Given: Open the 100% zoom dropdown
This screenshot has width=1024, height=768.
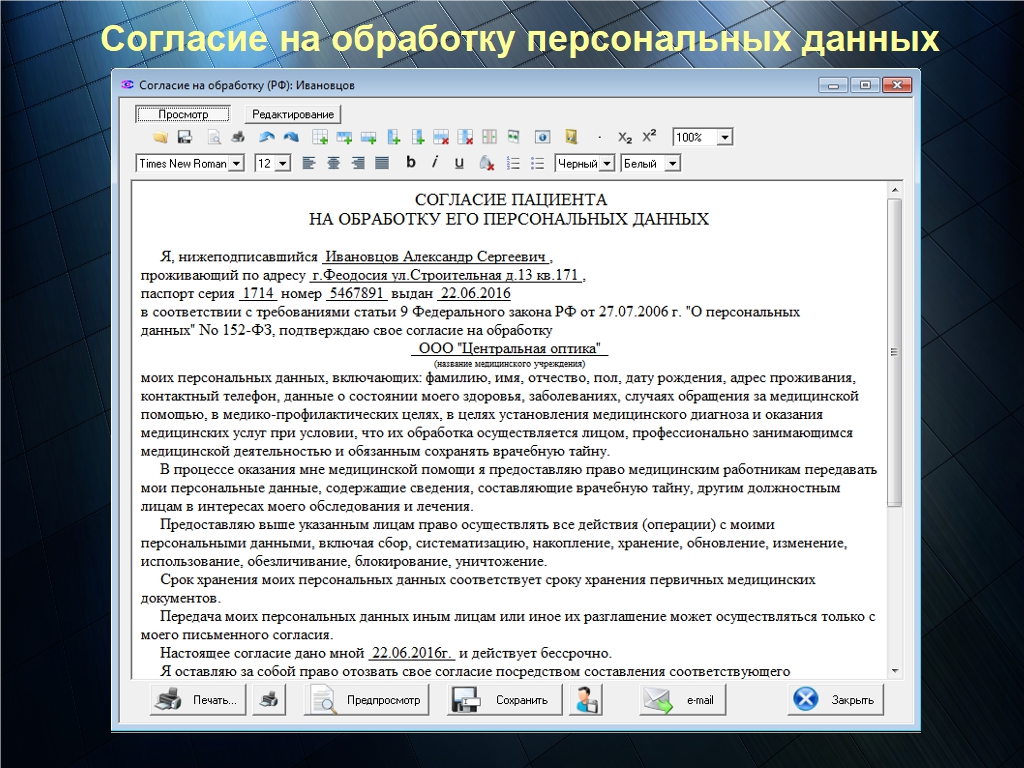Looking at the screenshot, I should [x=725, y=137].
